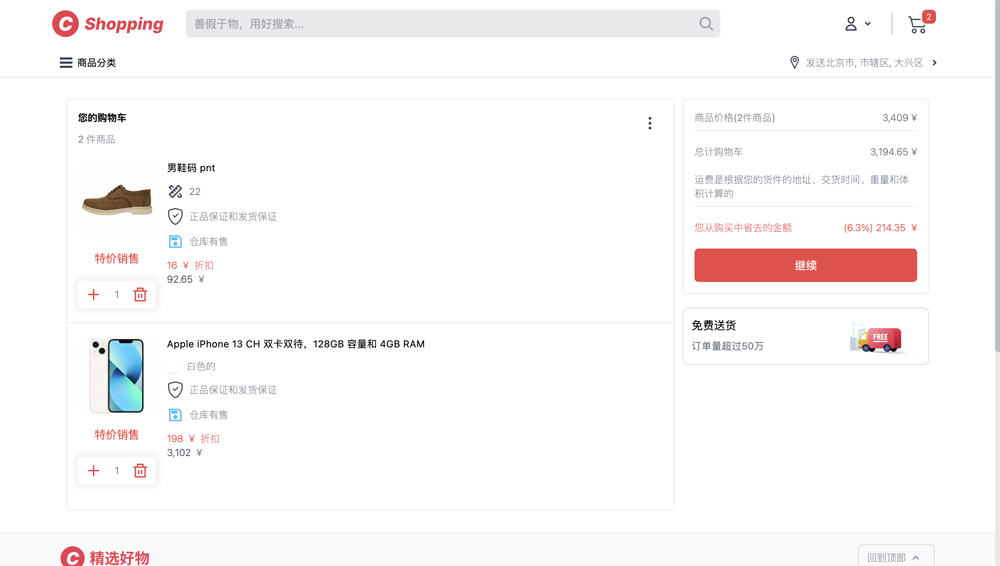Open the iPhone 13 product thumbnail
1000x566 pixels.
117,376
